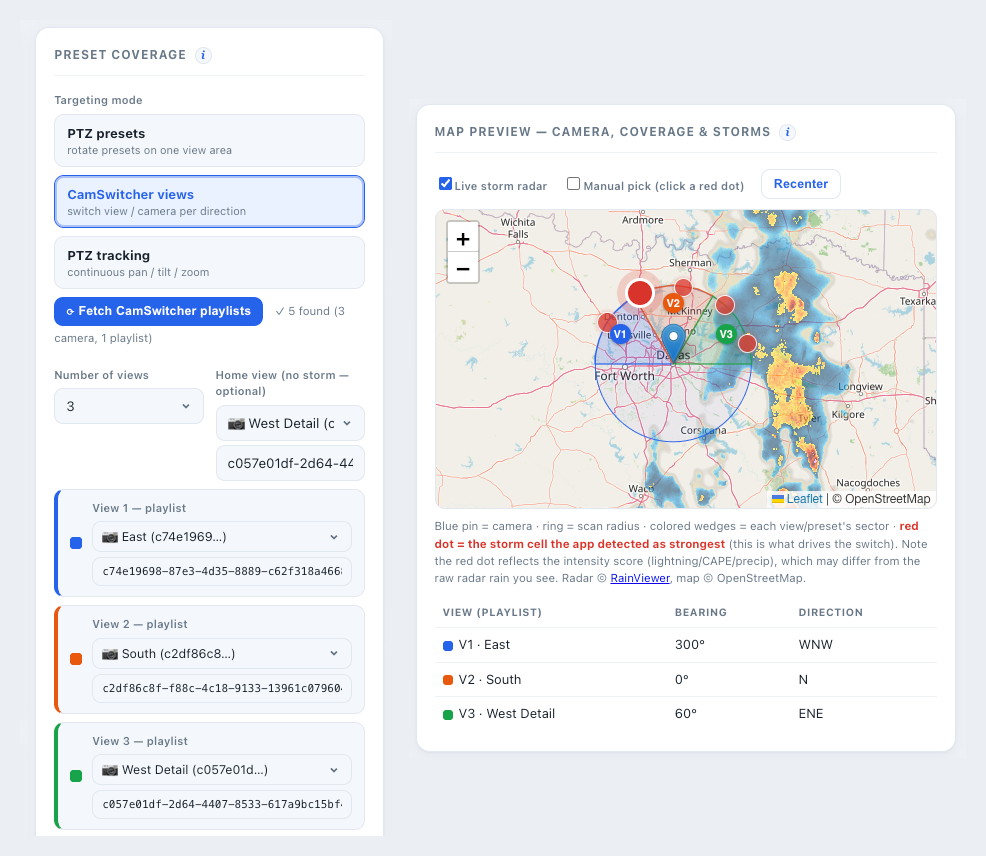Zoom out on the storm map

click(463, 269)
